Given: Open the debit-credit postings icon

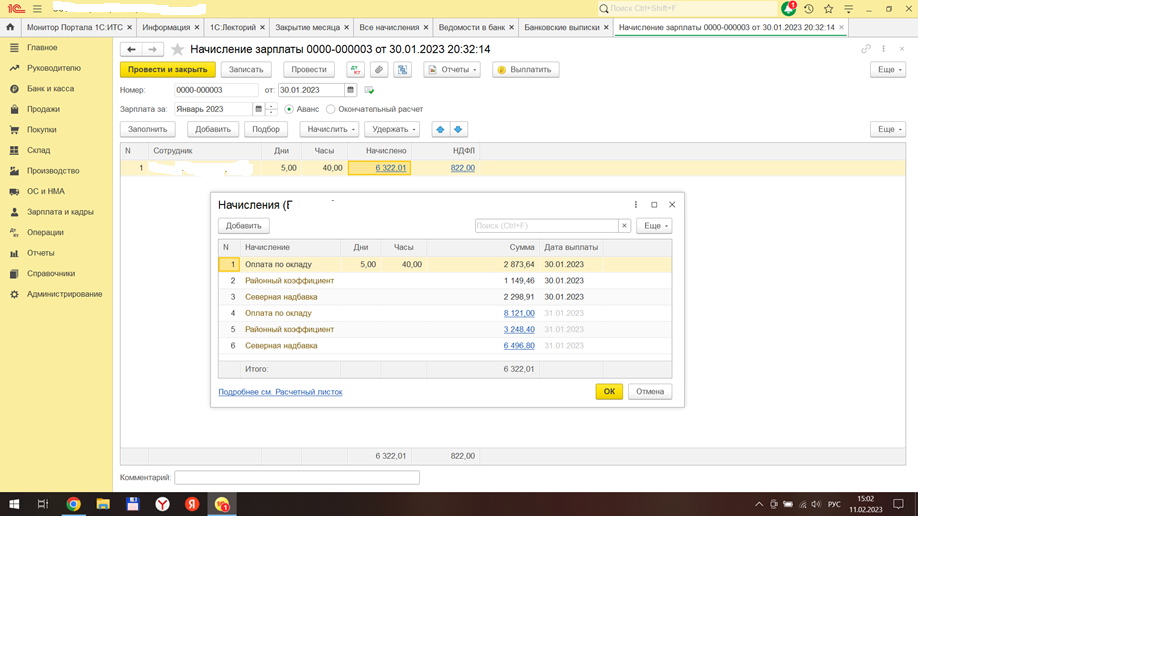Looking at the screenshot, I should pyautogui.click(x=355, y=70).
